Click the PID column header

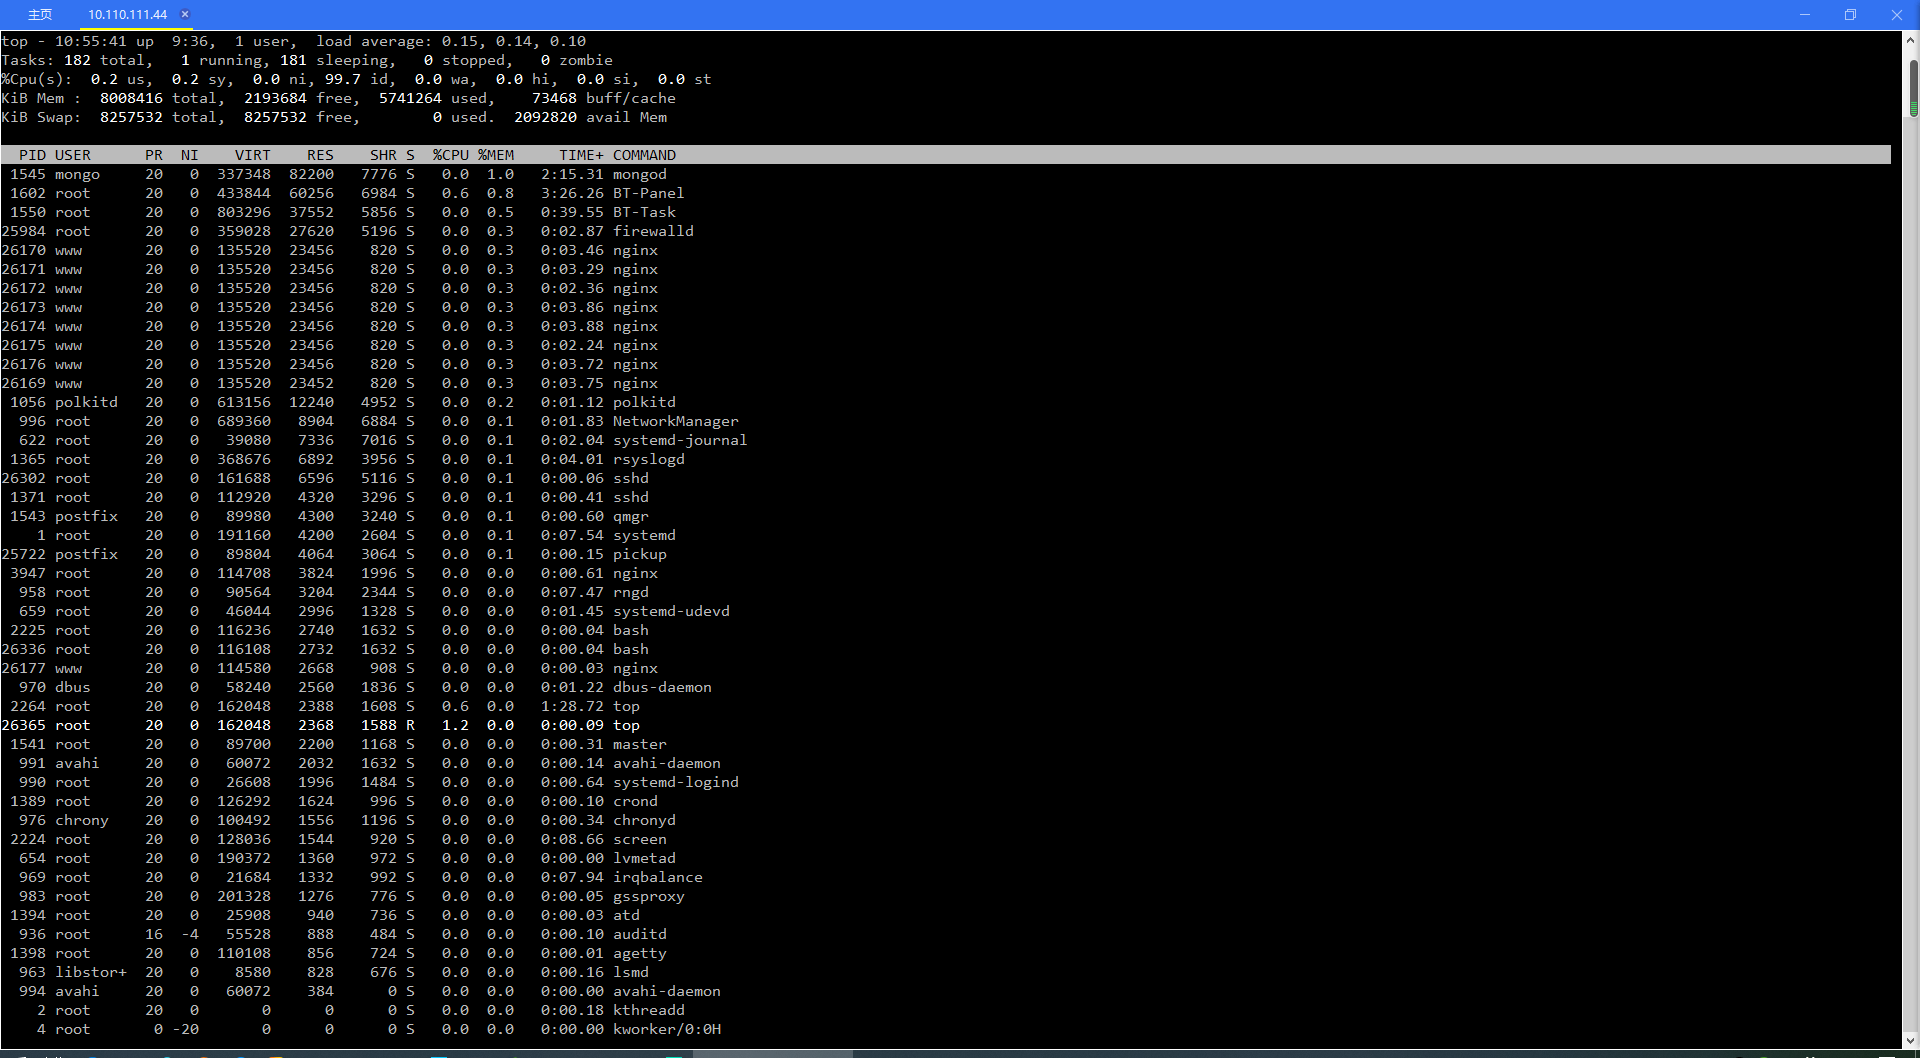click(32, 155)
